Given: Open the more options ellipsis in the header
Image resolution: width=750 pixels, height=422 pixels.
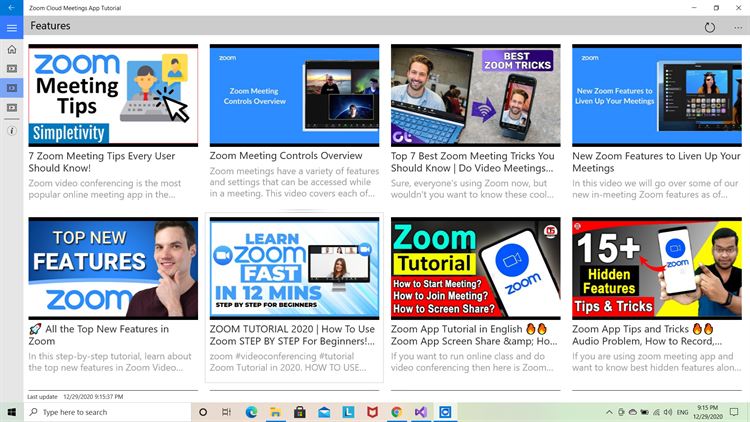Looking at the screenshot, I should coord(738,28).
